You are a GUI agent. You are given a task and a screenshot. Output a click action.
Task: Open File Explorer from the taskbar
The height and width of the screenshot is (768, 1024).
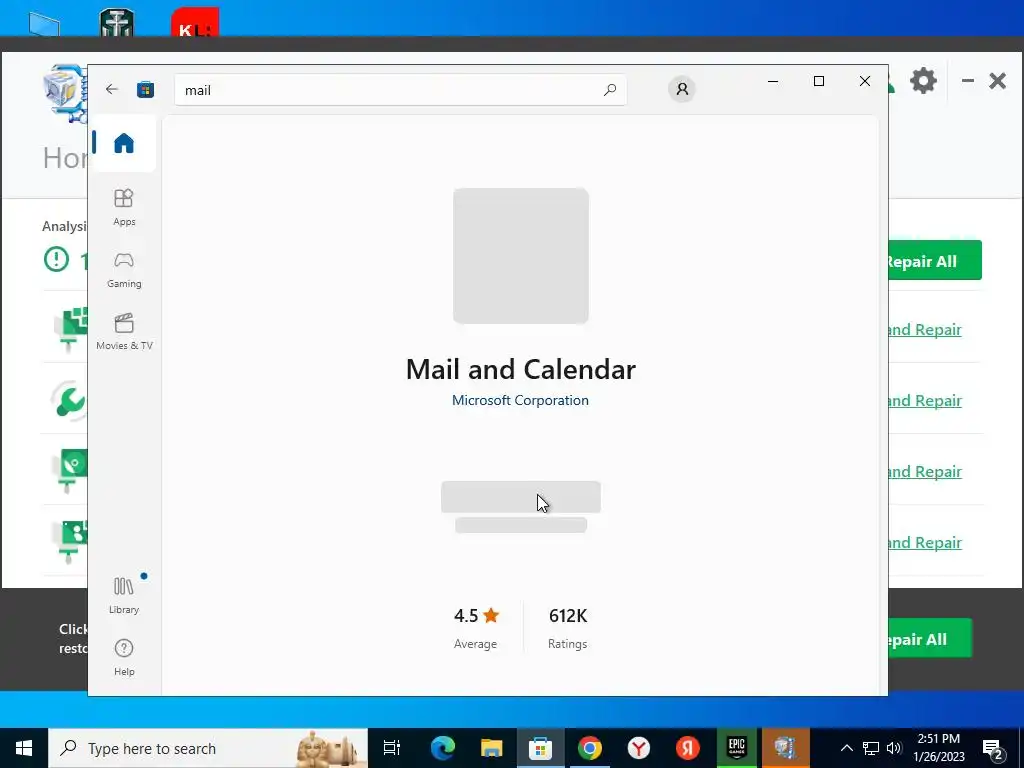[491, 748]
